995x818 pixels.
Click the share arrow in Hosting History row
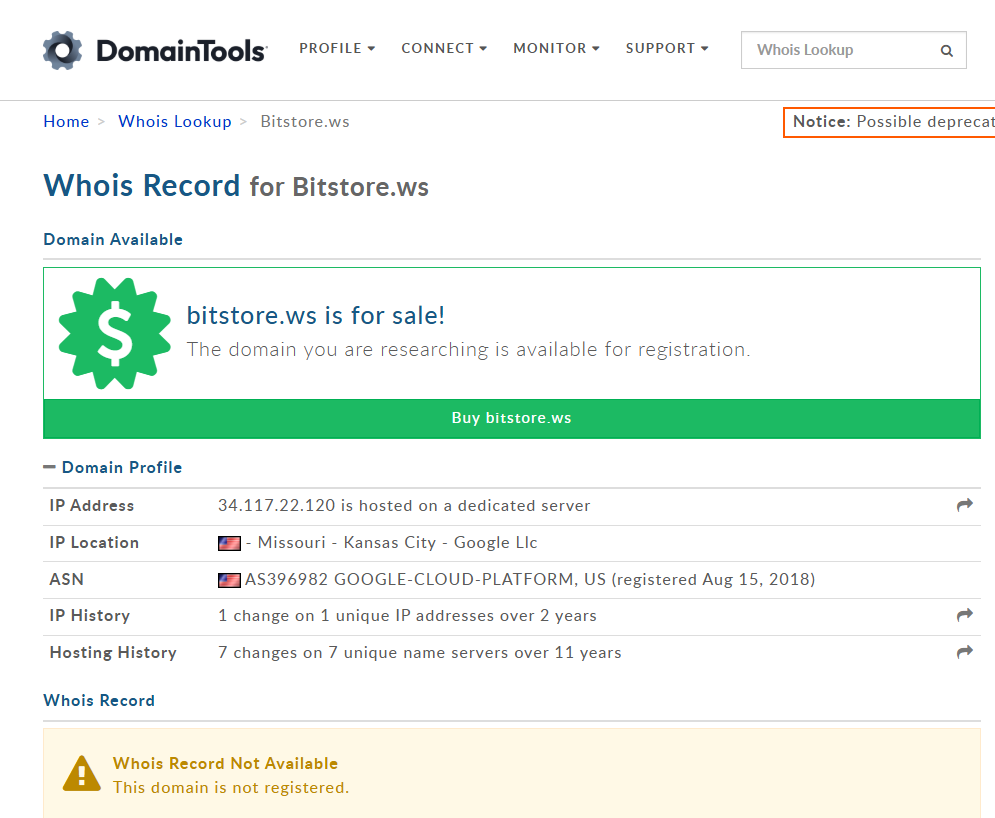coord(964,652)
